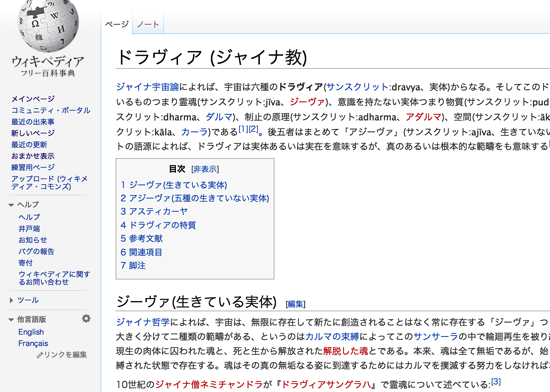Open お知らせ link

(x=33, y=240)
